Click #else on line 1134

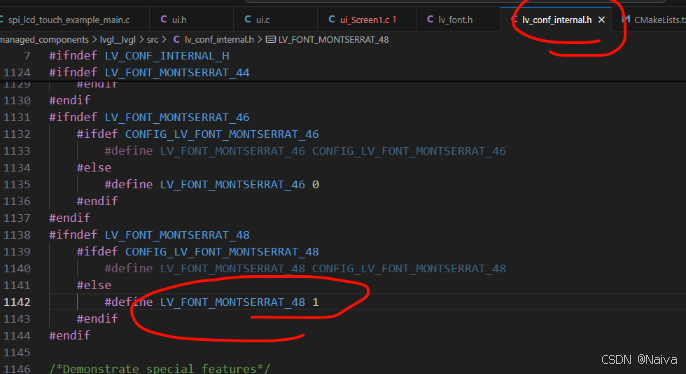pyautogui.click(x=94, y=168)
